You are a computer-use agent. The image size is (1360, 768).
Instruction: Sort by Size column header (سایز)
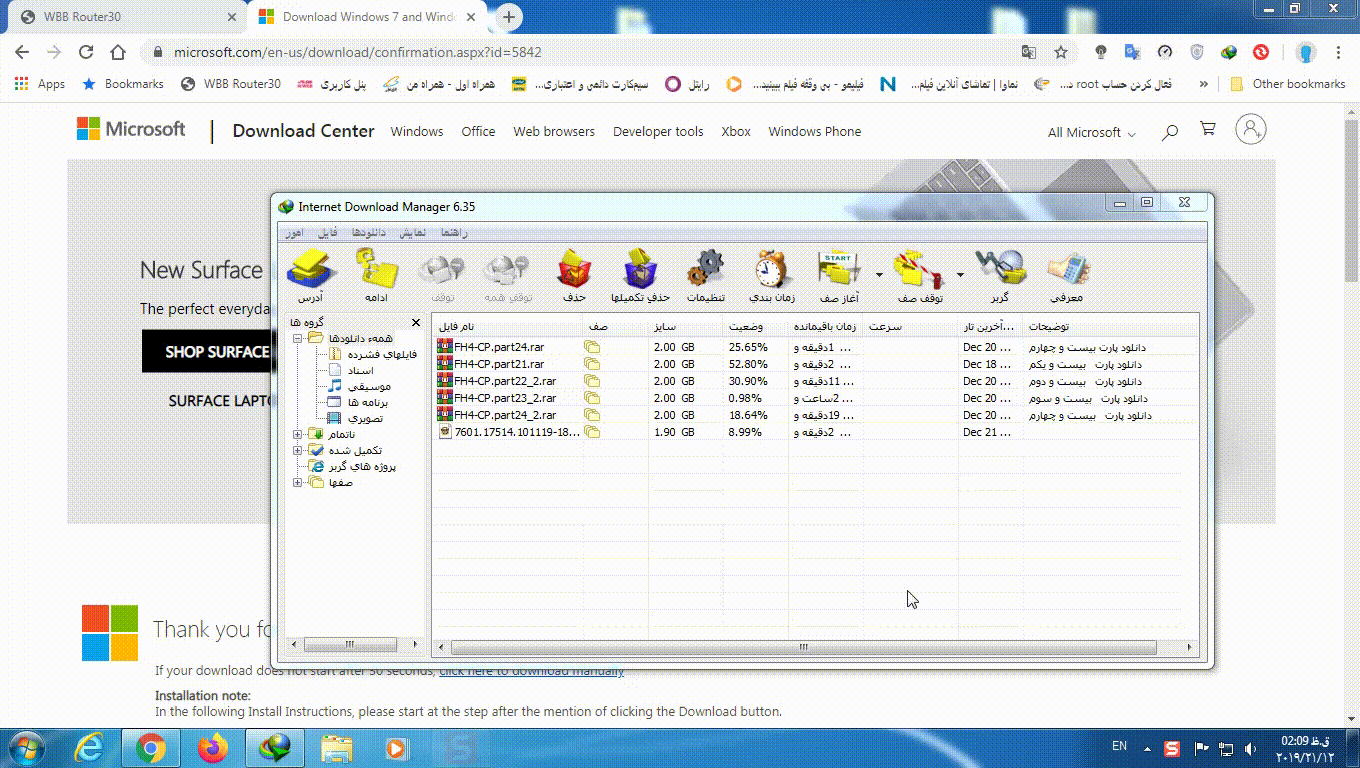point(685,326)
